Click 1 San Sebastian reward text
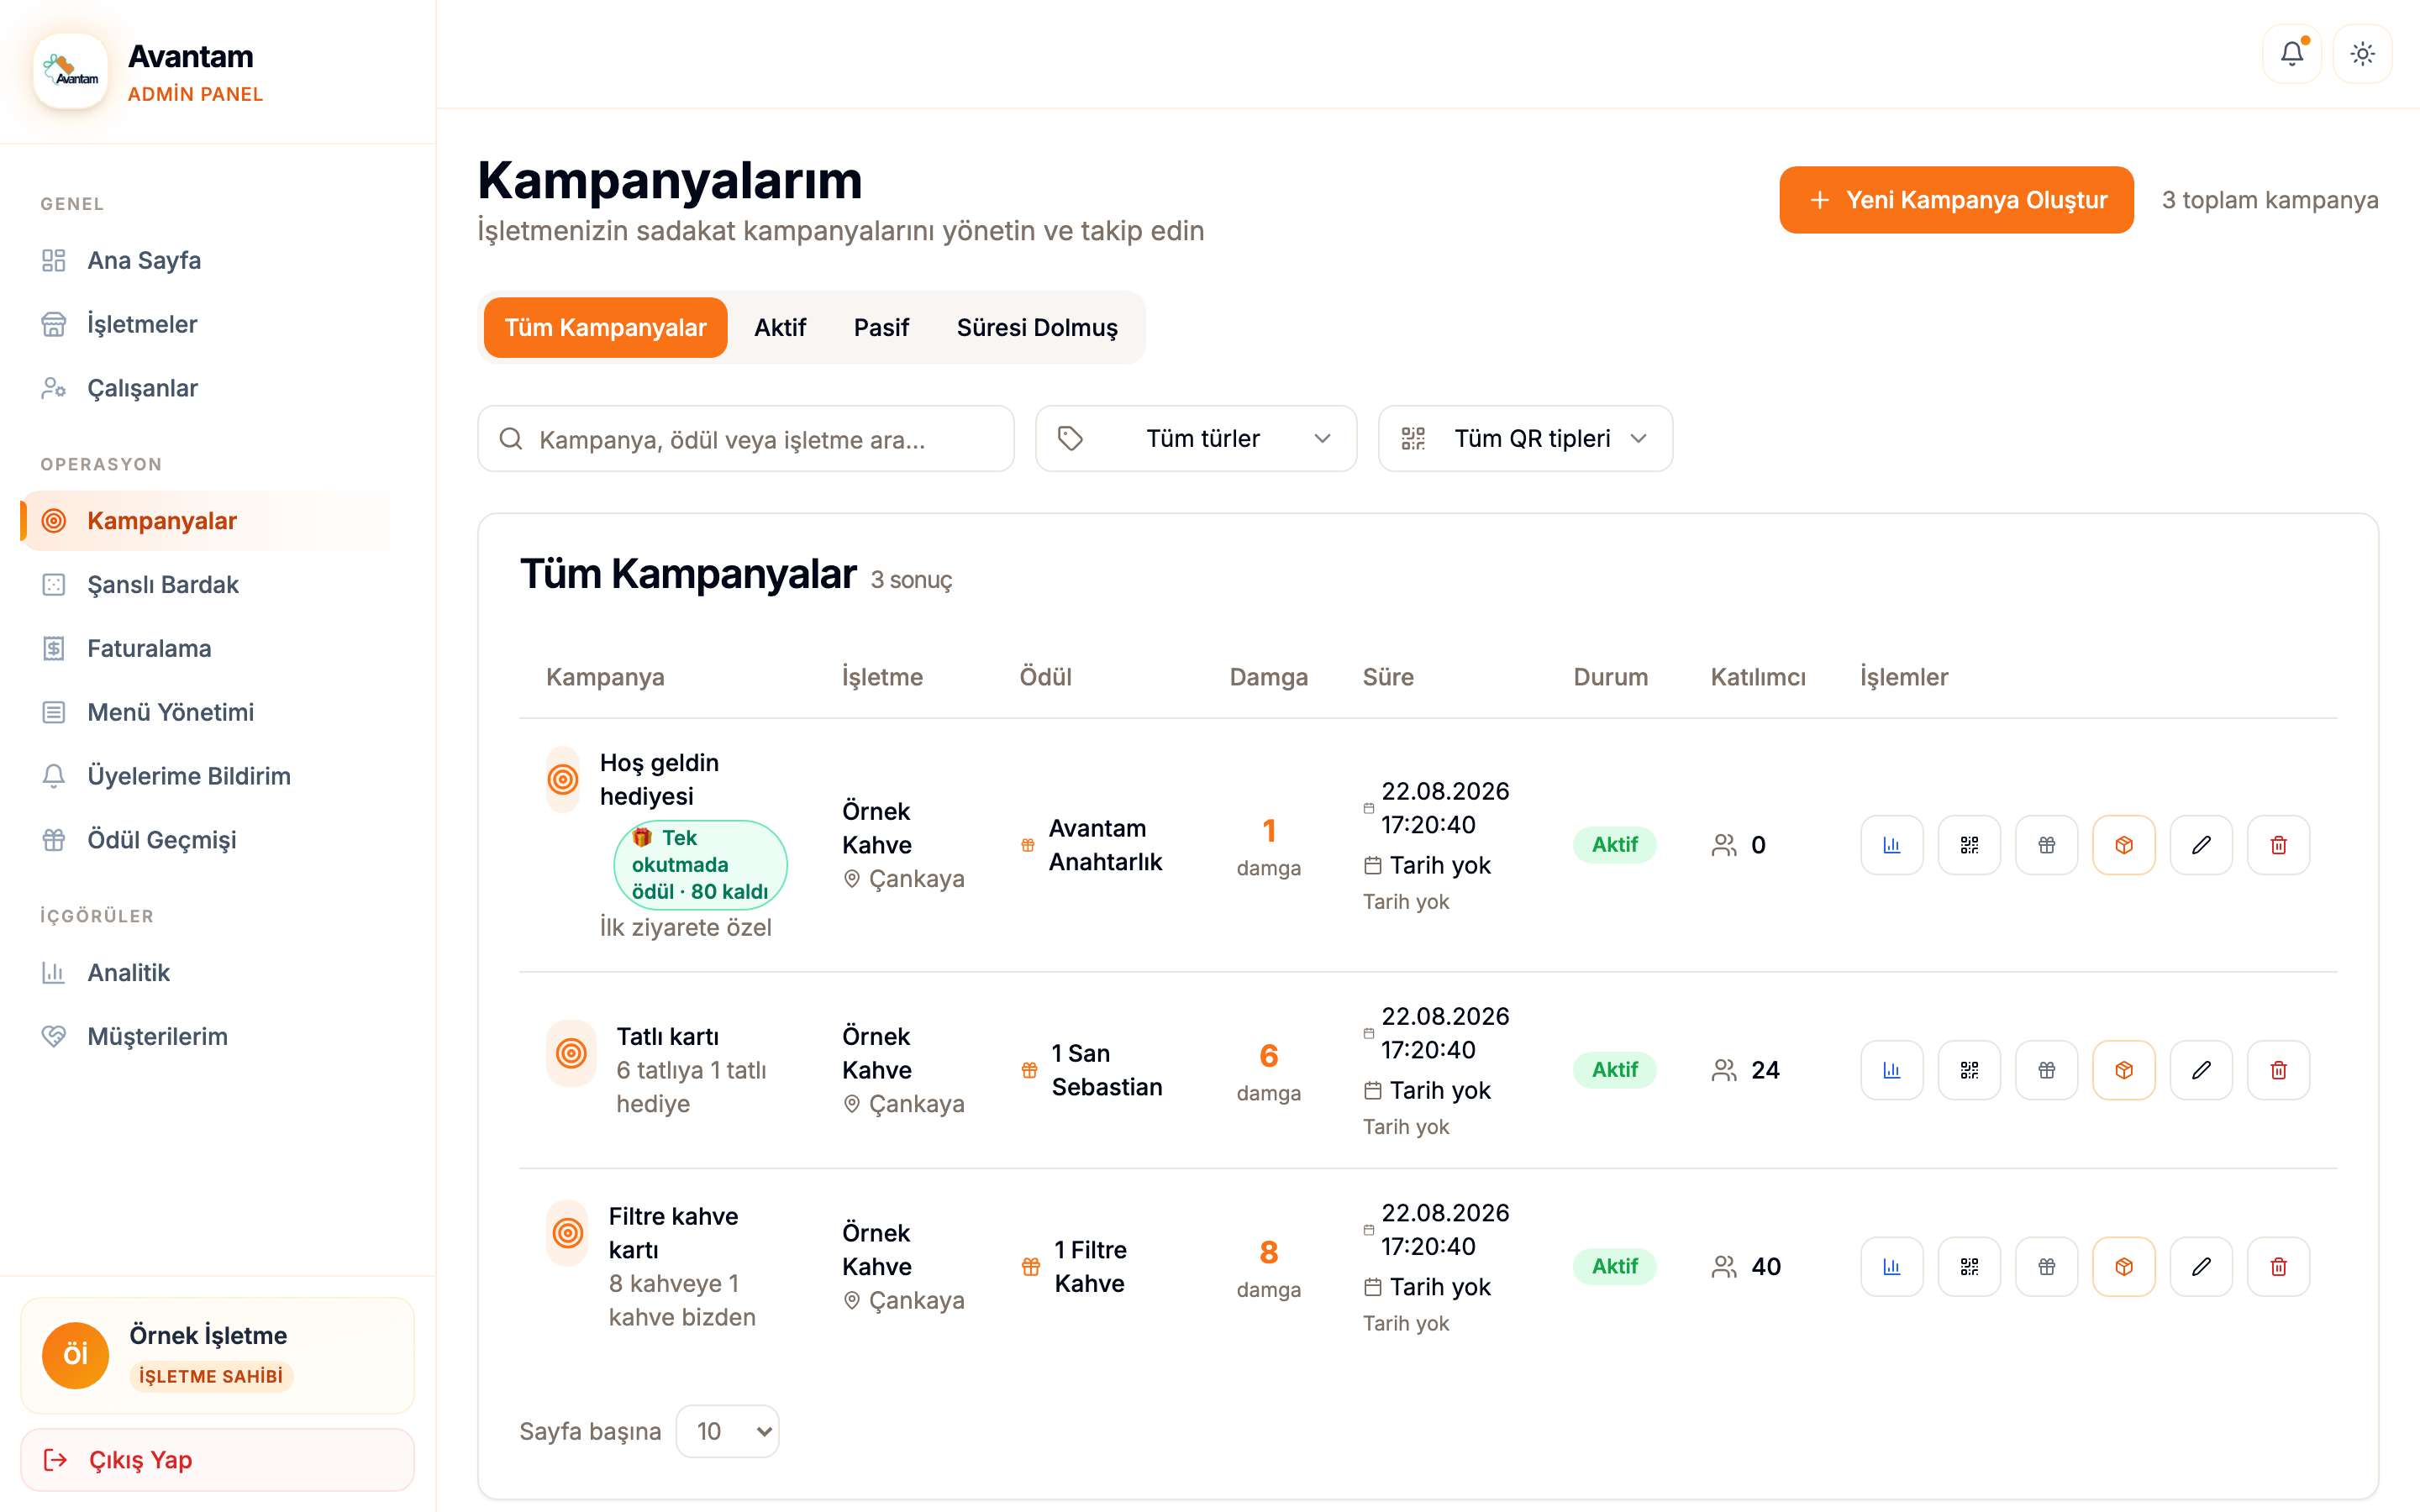Screen dimensions: 2420x1512 [x=1107, y=1070]
